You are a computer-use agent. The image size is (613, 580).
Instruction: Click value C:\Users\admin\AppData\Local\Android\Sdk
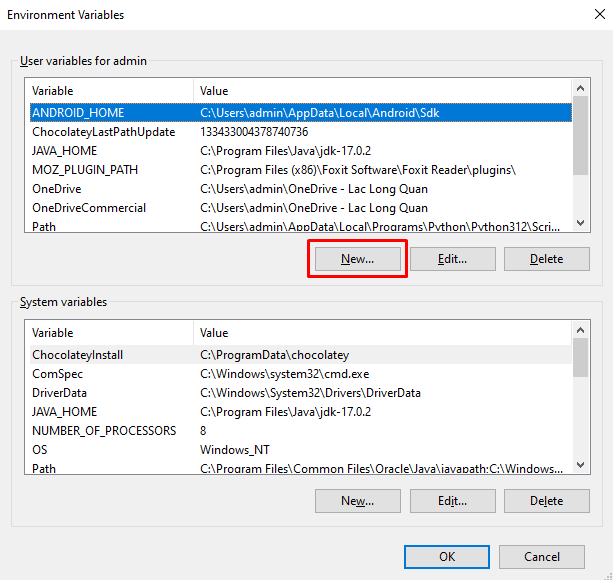point(319,113)
